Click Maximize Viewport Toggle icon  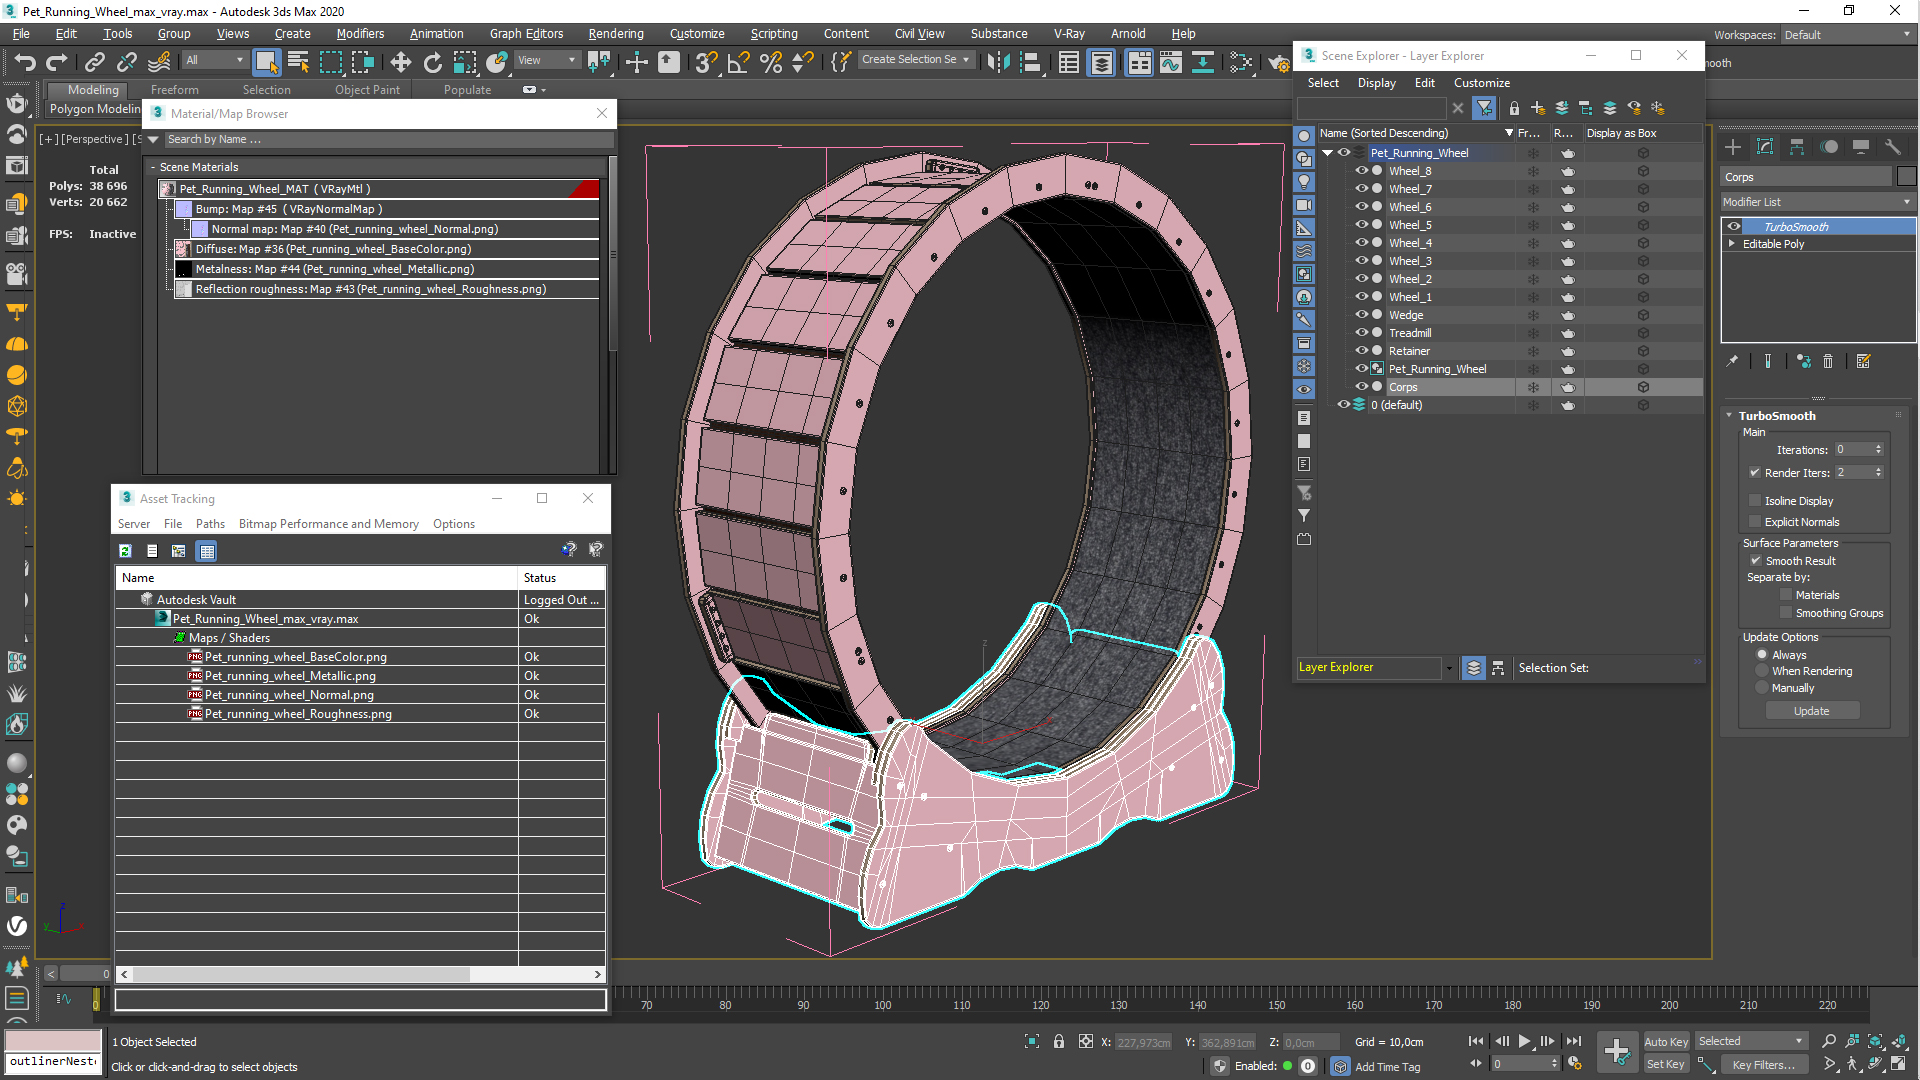coord(1898,1064)
